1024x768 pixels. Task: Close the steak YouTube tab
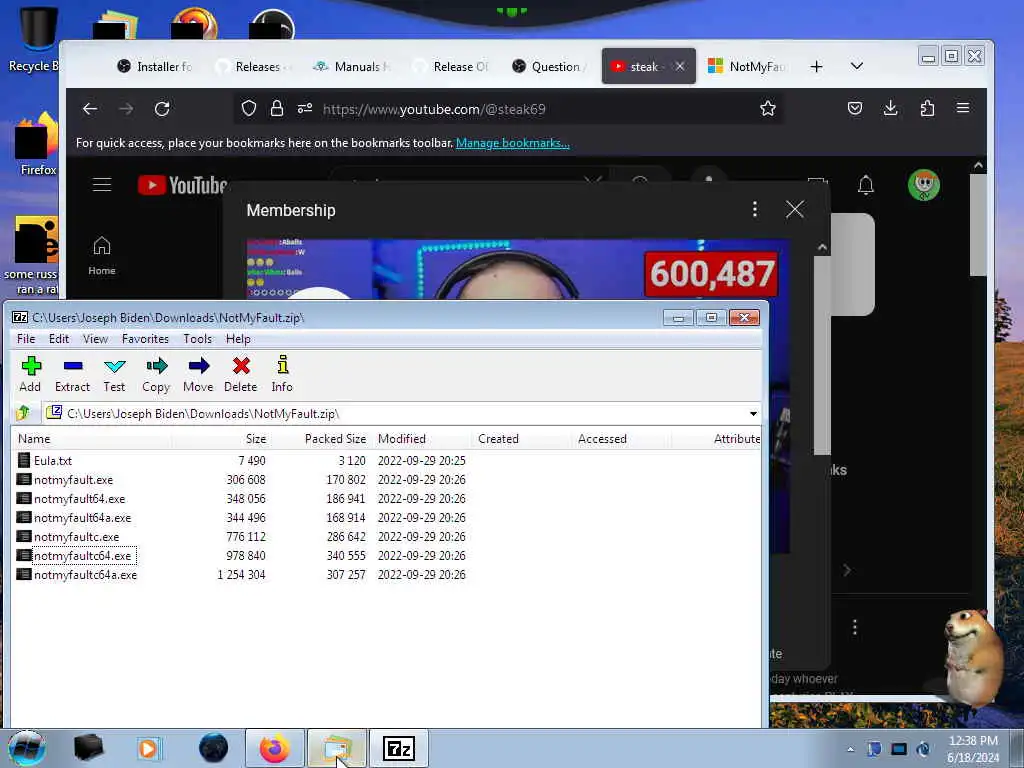click(x=680, y=66)
